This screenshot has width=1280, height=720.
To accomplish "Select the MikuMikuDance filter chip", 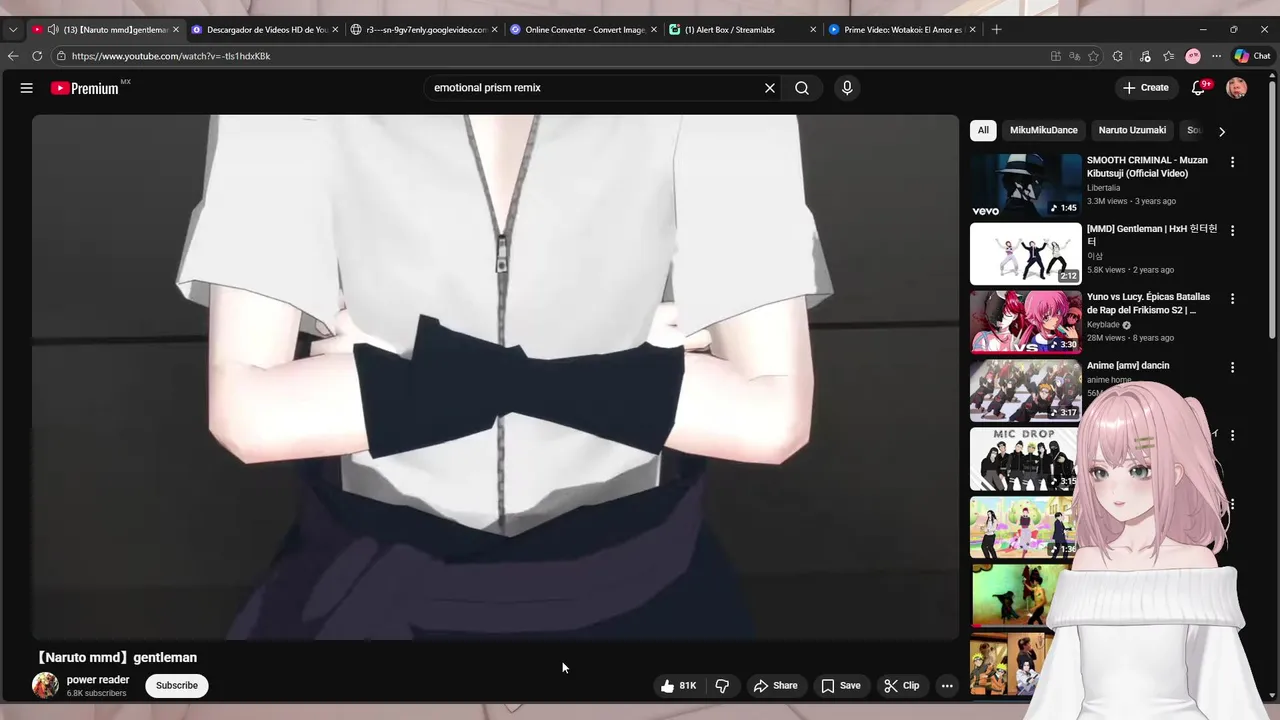I will 1044,130.
